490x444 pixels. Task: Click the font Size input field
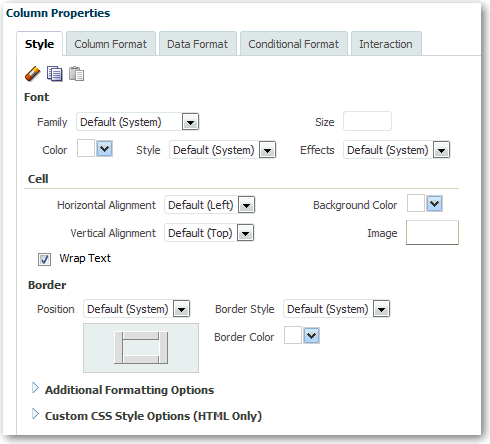tap(367, 121)
